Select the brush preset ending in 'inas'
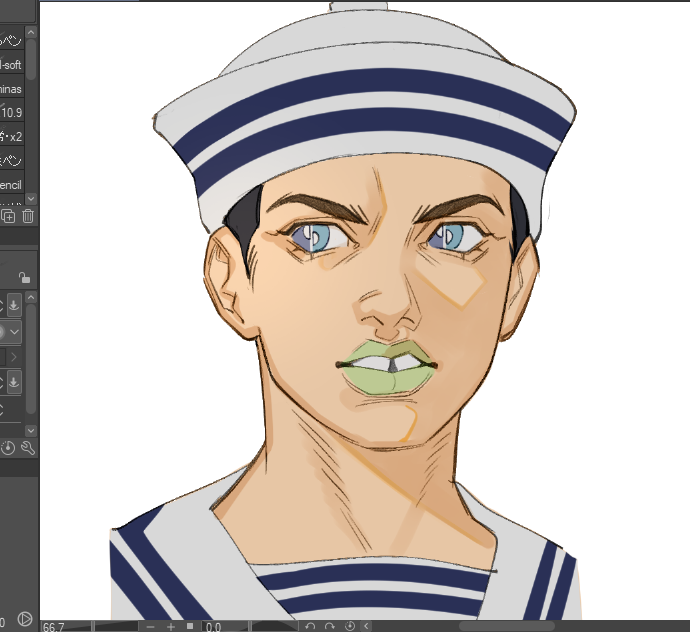This screenshot has height=632, width=690. pyautogui.click(x=12, y=89)
